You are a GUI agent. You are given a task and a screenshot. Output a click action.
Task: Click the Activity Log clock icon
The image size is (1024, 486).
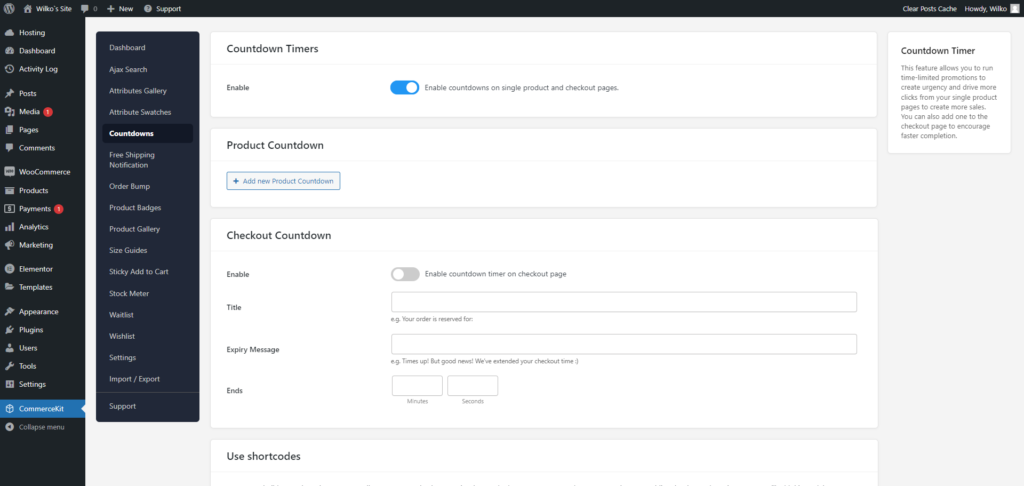pos(9,69)
